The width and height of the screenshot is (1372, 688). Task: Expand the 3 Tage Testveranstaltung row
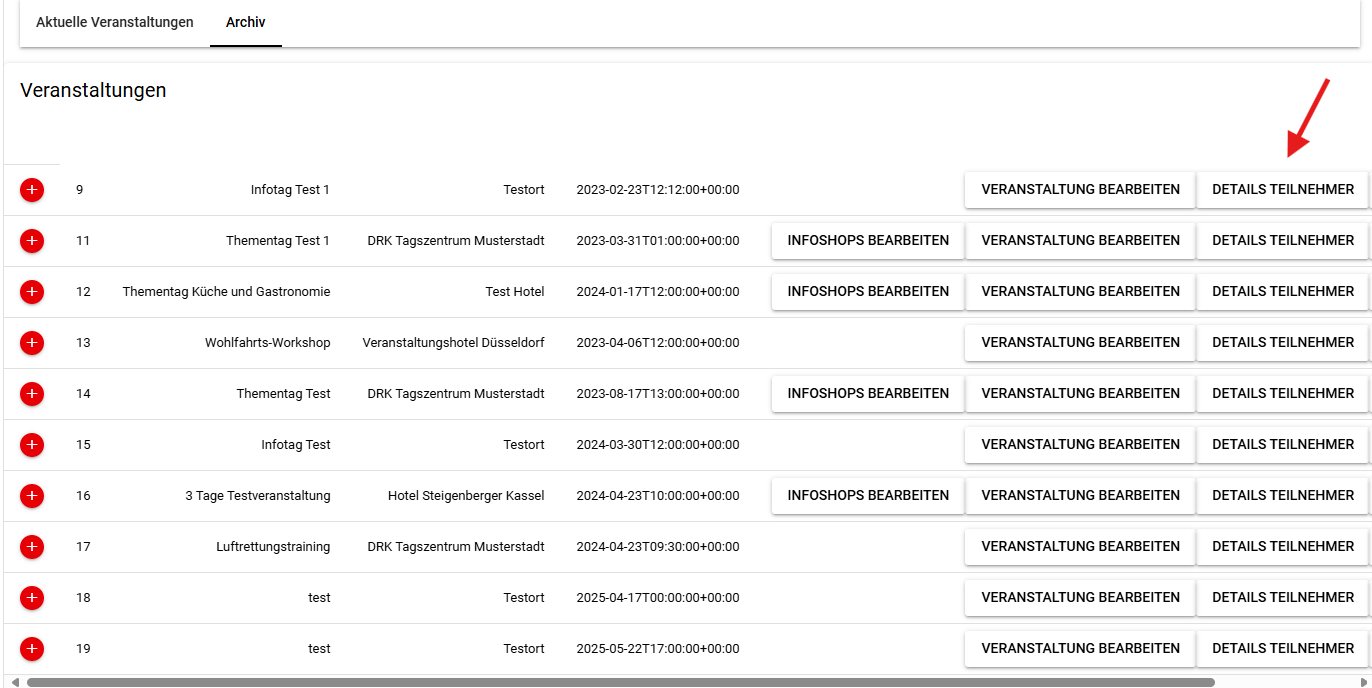(32, 496)
